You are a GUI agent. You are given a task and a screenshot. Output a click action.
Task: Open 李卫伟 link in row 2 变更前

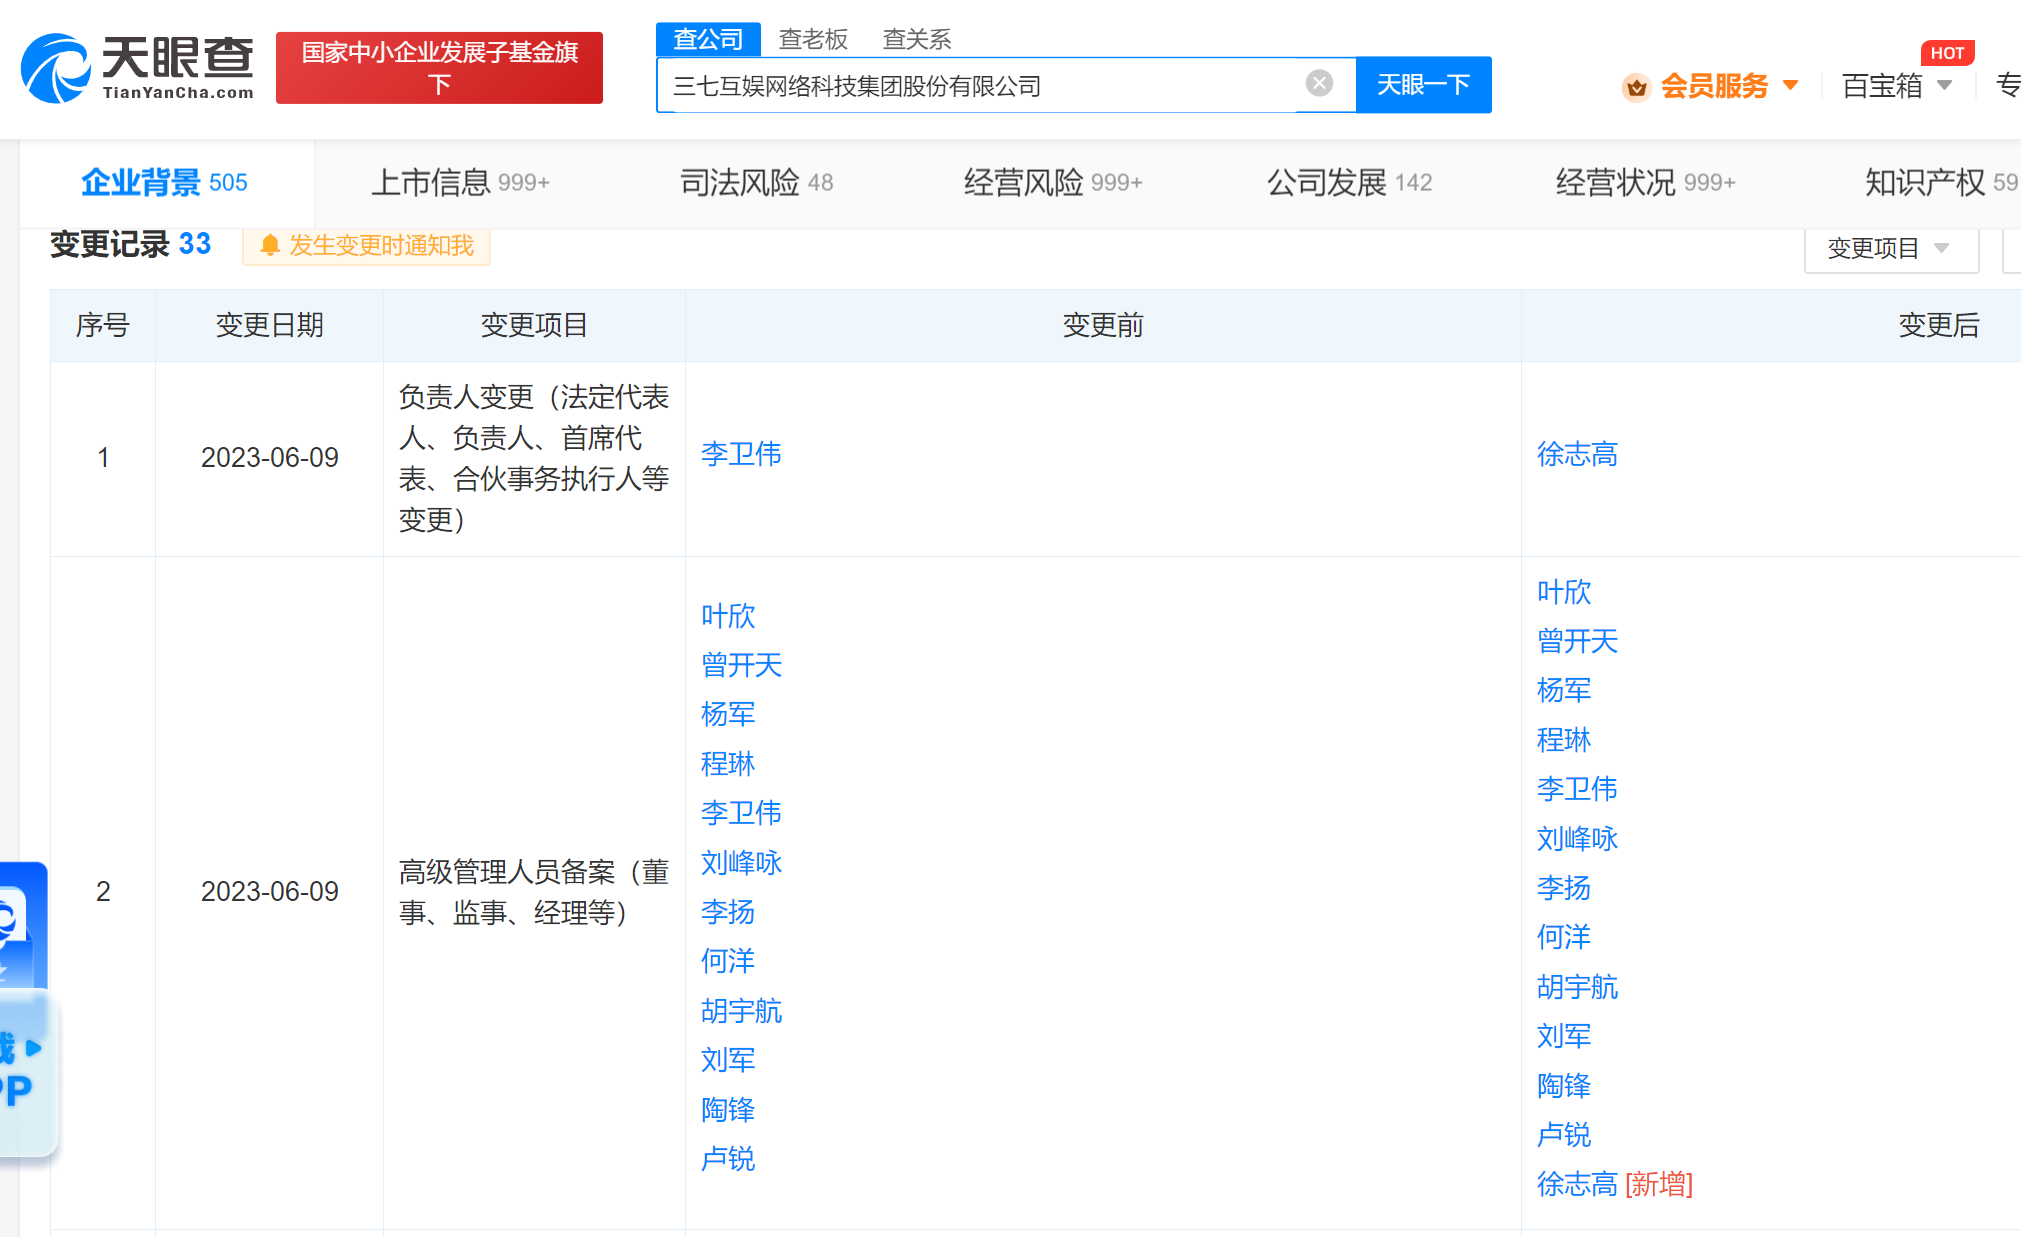point(741,813)
